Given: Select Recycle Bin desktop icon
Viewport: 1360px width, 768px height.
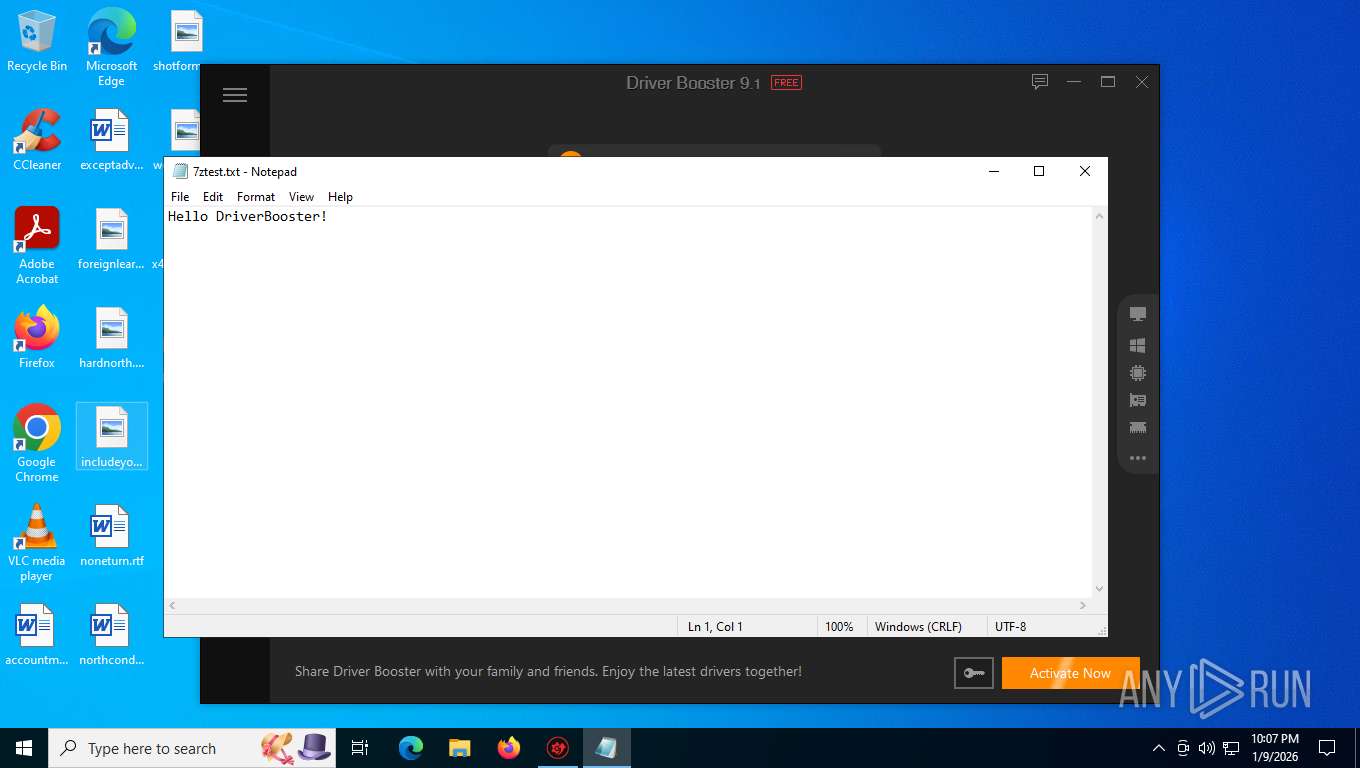Looking at the screenshot, I should click(37, 42).
